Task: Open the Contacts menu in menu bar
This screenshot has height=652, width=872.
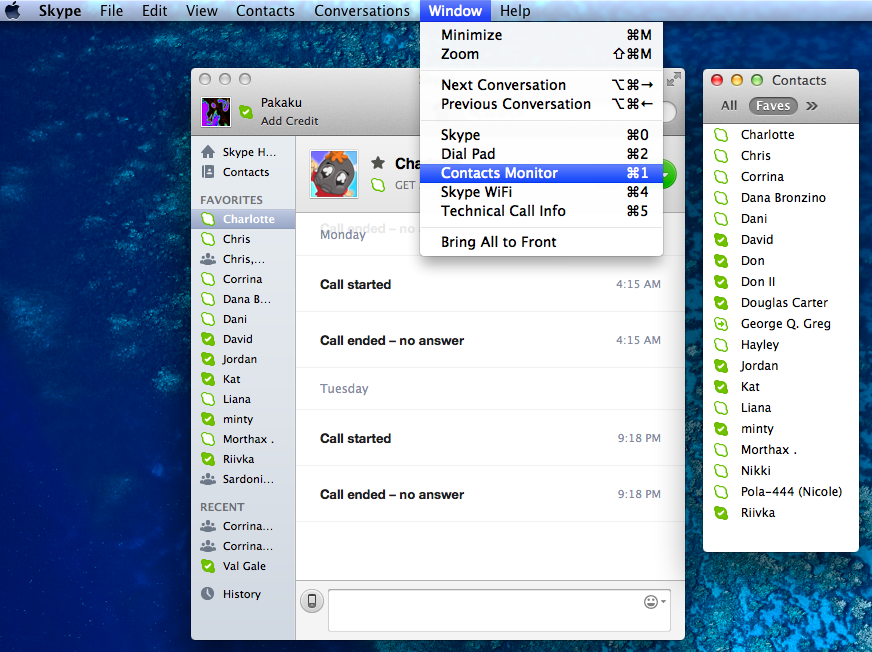Action: pos(265,11)
